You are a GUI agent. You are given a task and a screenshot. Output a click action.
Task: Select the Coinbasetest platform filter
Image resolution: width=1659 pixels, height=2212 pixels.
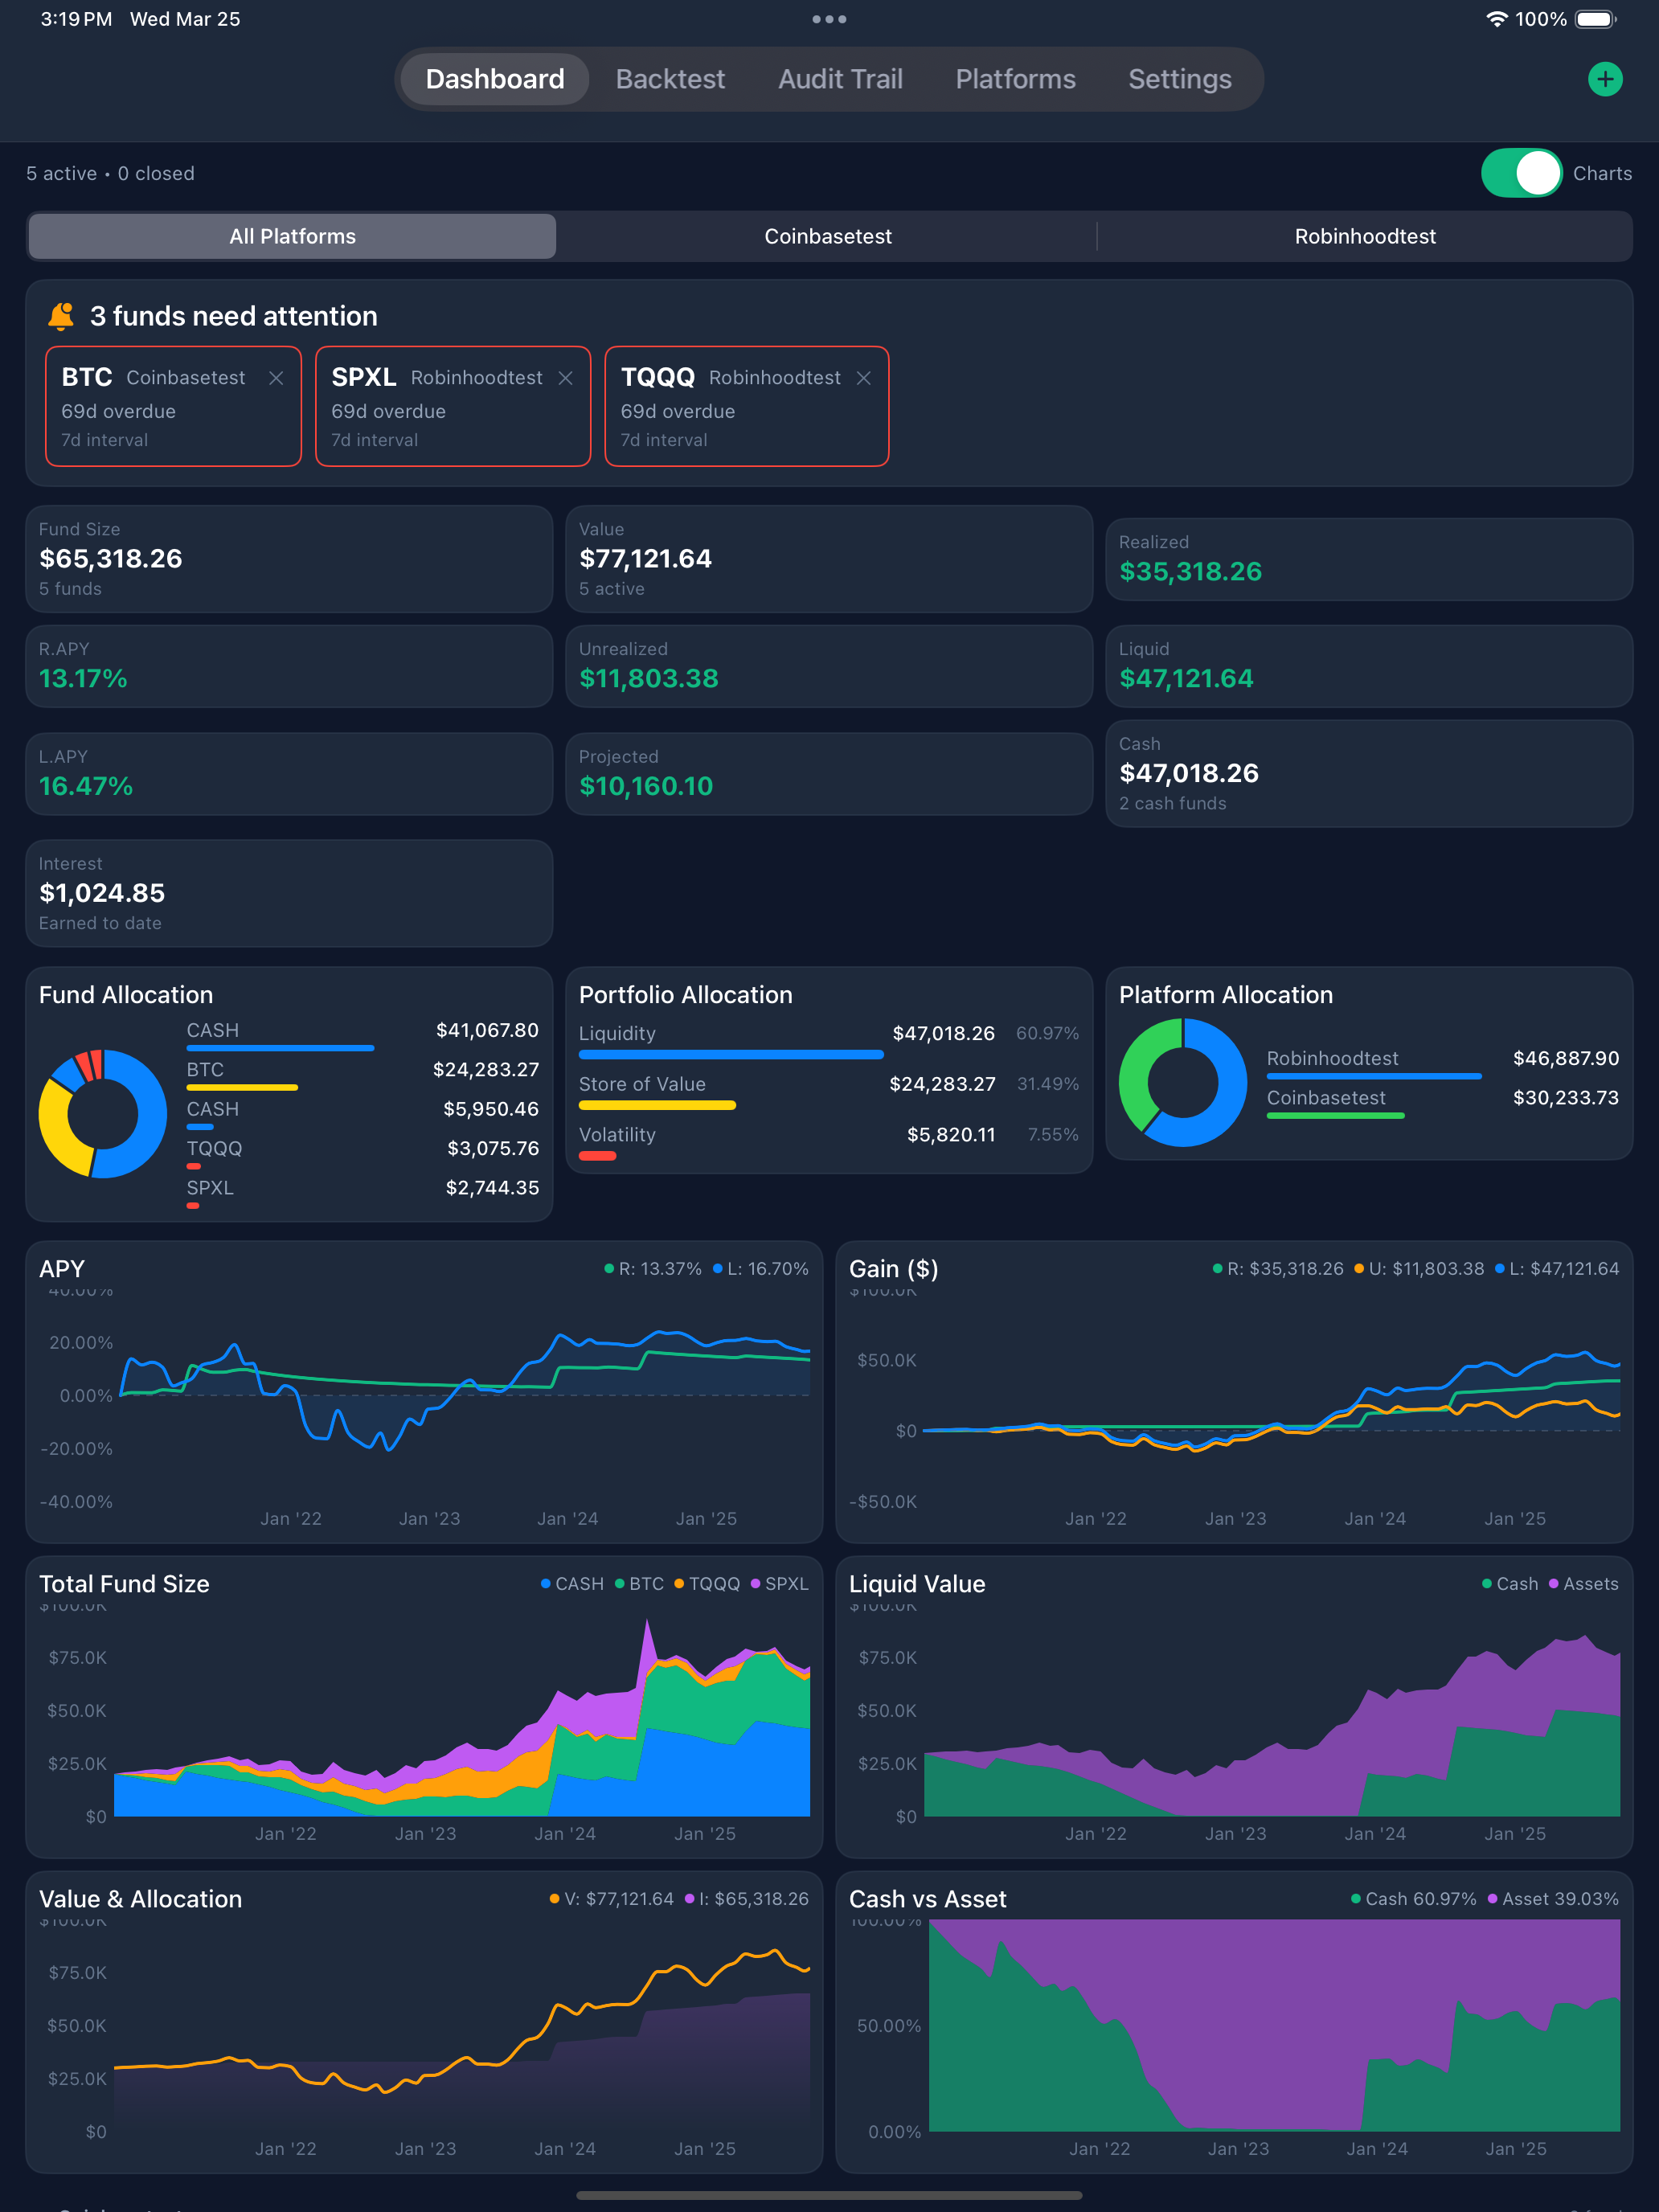pos(828,236)
